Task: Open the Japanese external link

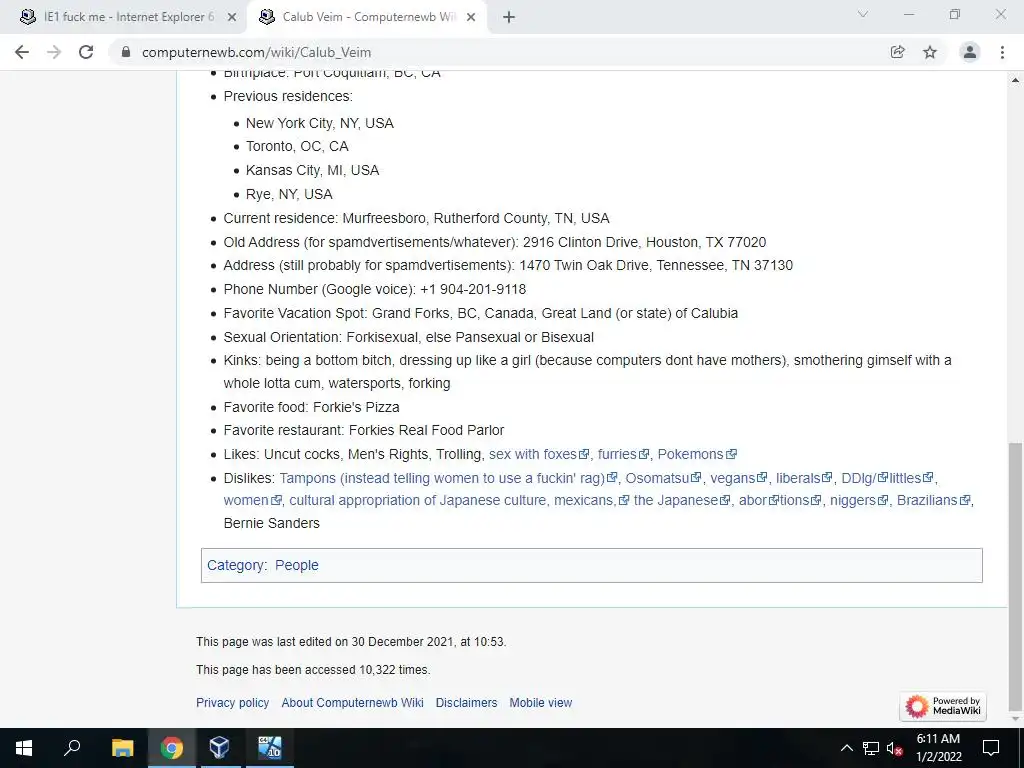Action: click(x=682, y=500)
